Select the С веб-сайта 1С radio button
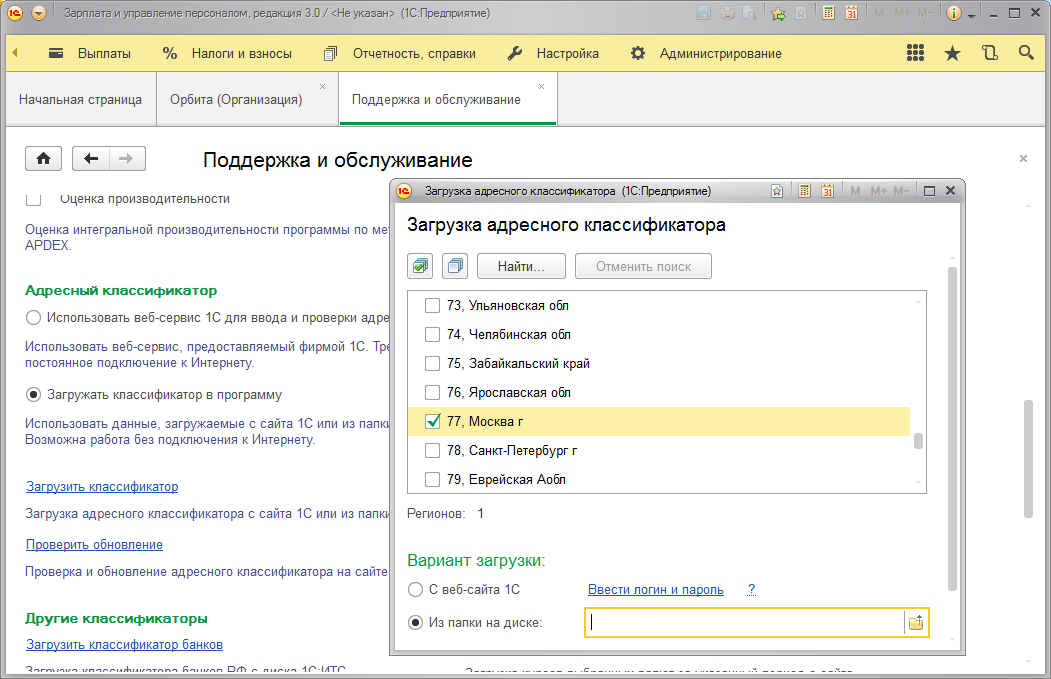Screen dimensions: 1051x679 point(416,590)
